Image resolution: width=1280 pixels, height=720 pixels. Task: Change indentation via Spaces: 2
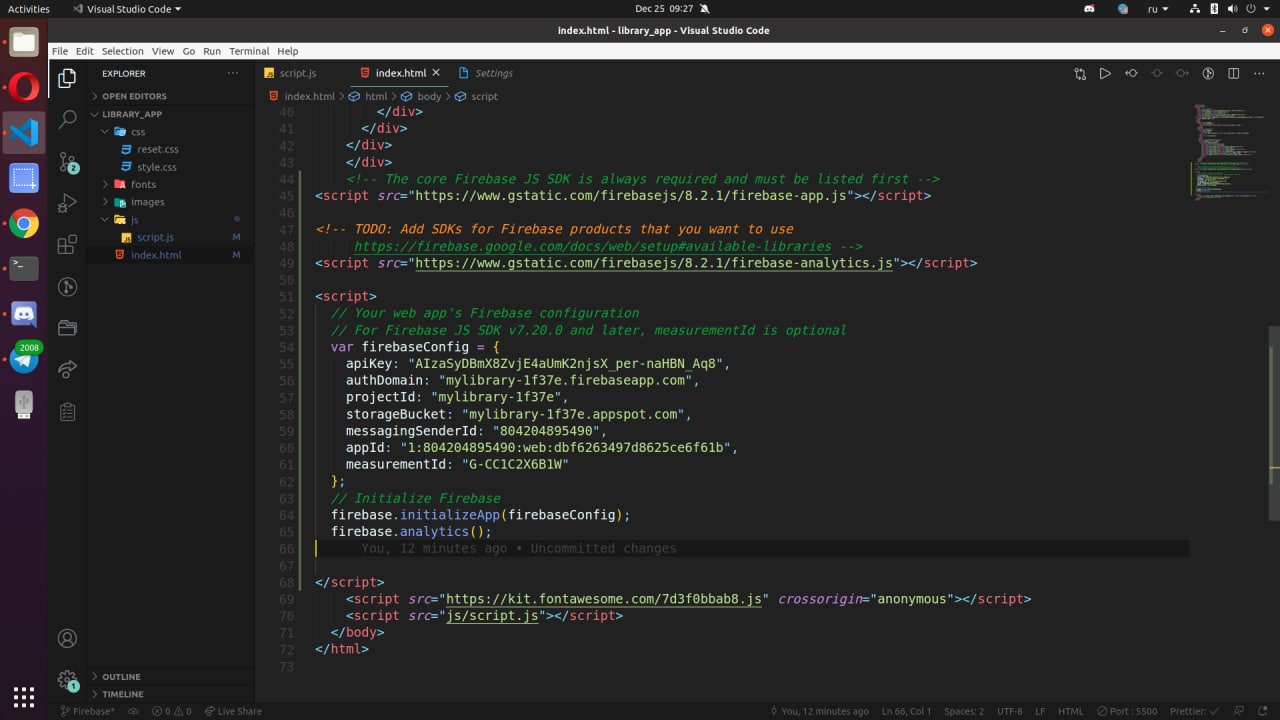coord(964,711)
